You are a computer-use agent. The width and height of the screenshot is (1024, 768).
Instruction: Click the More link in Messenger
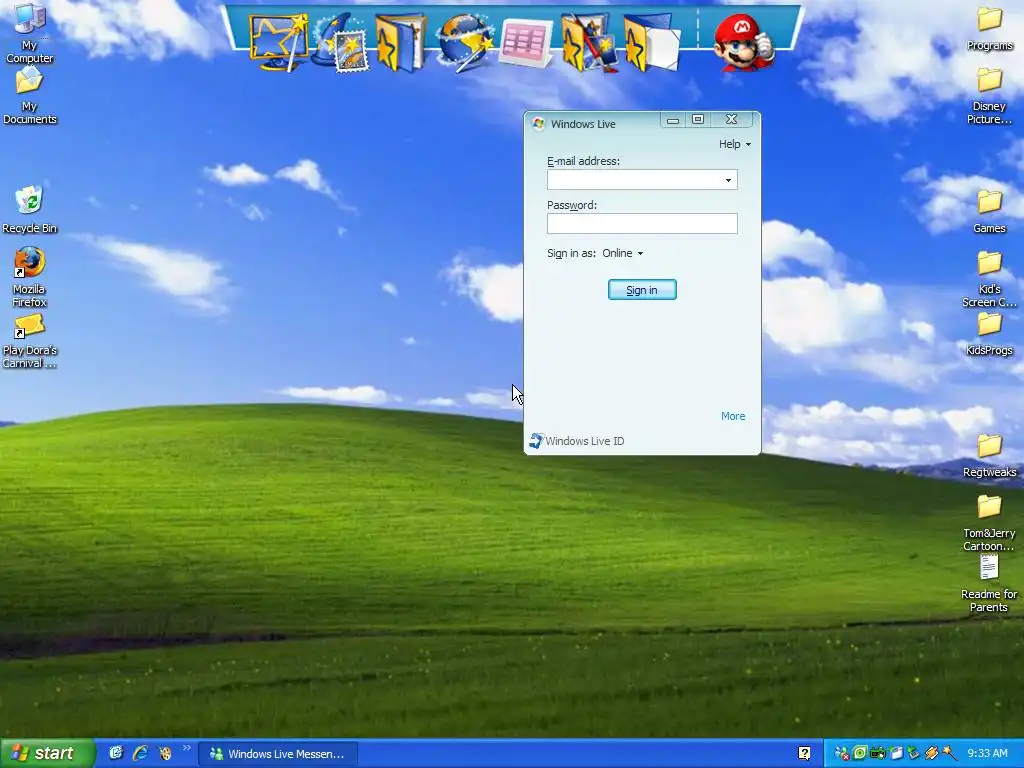(x=733, y=416)
